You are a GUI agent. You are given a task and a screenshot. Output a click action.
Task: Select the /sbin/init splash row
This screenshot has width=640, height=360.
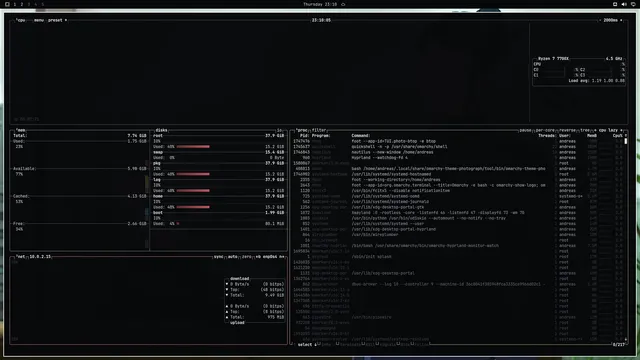click(459, 257)
